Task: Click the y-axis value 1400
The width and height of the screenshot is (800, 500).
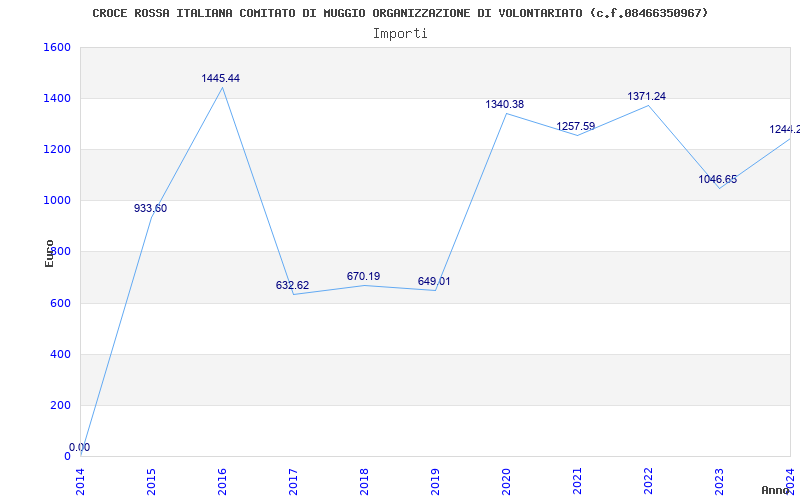Action: 57,98
